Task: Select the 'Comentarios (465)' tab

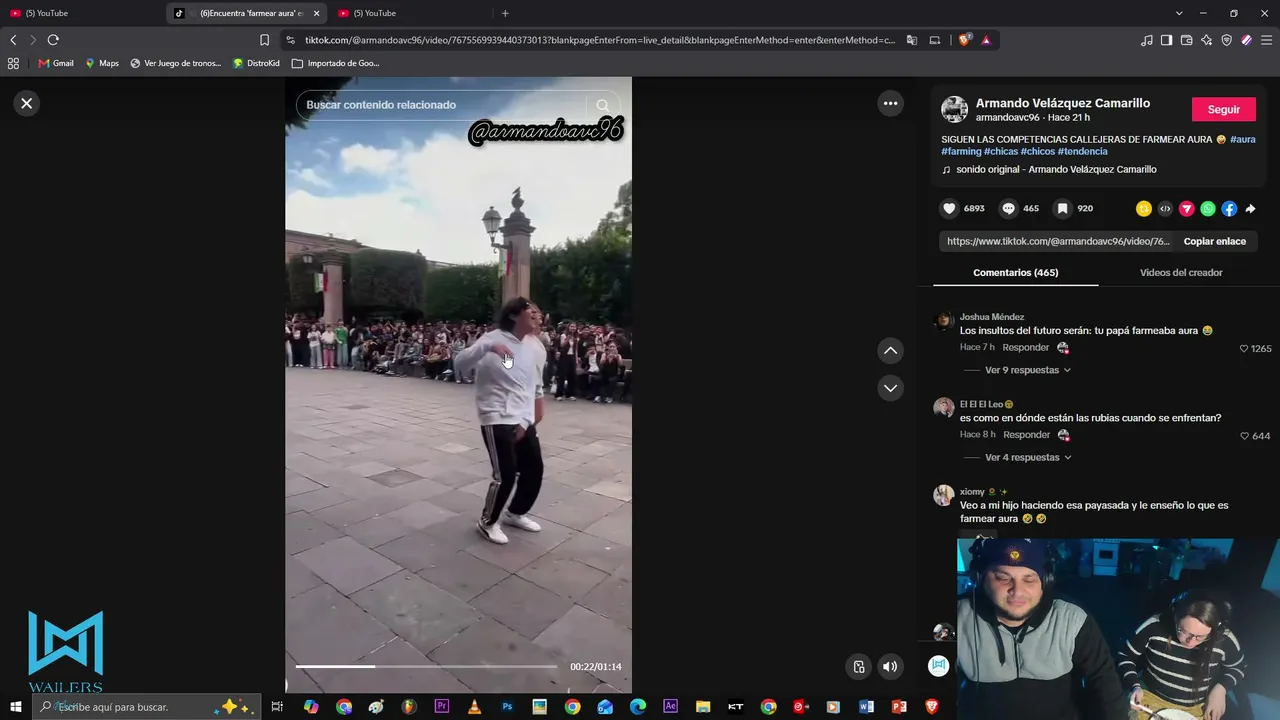Action: click(1016, 272)
